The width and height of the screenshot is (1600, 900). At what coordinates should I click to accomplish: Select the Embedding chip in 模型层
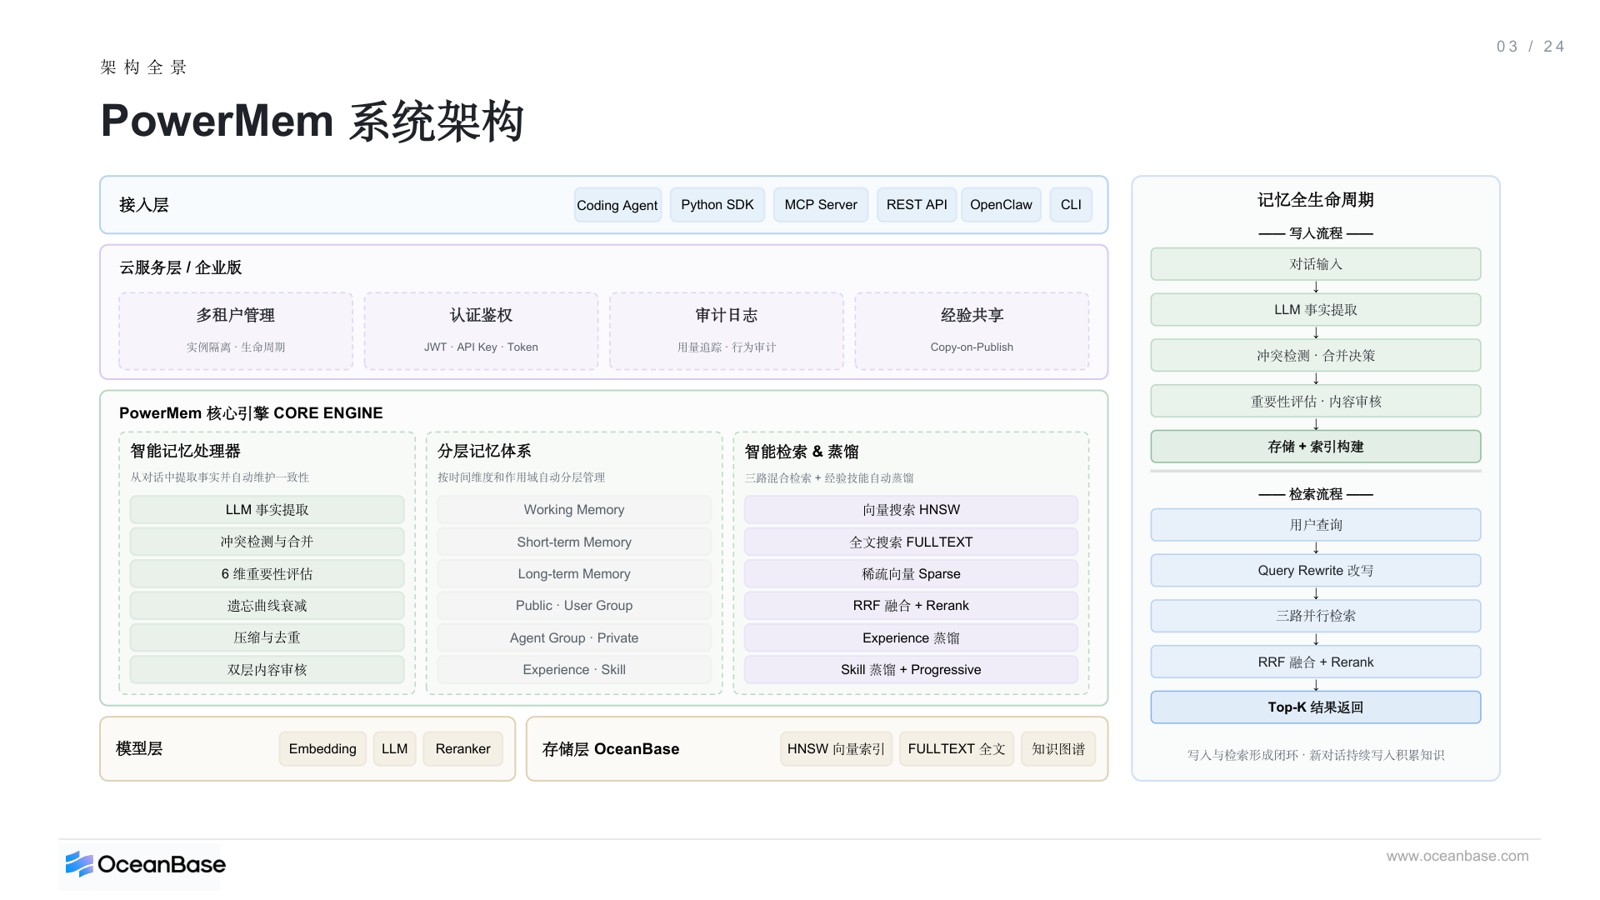322,749
